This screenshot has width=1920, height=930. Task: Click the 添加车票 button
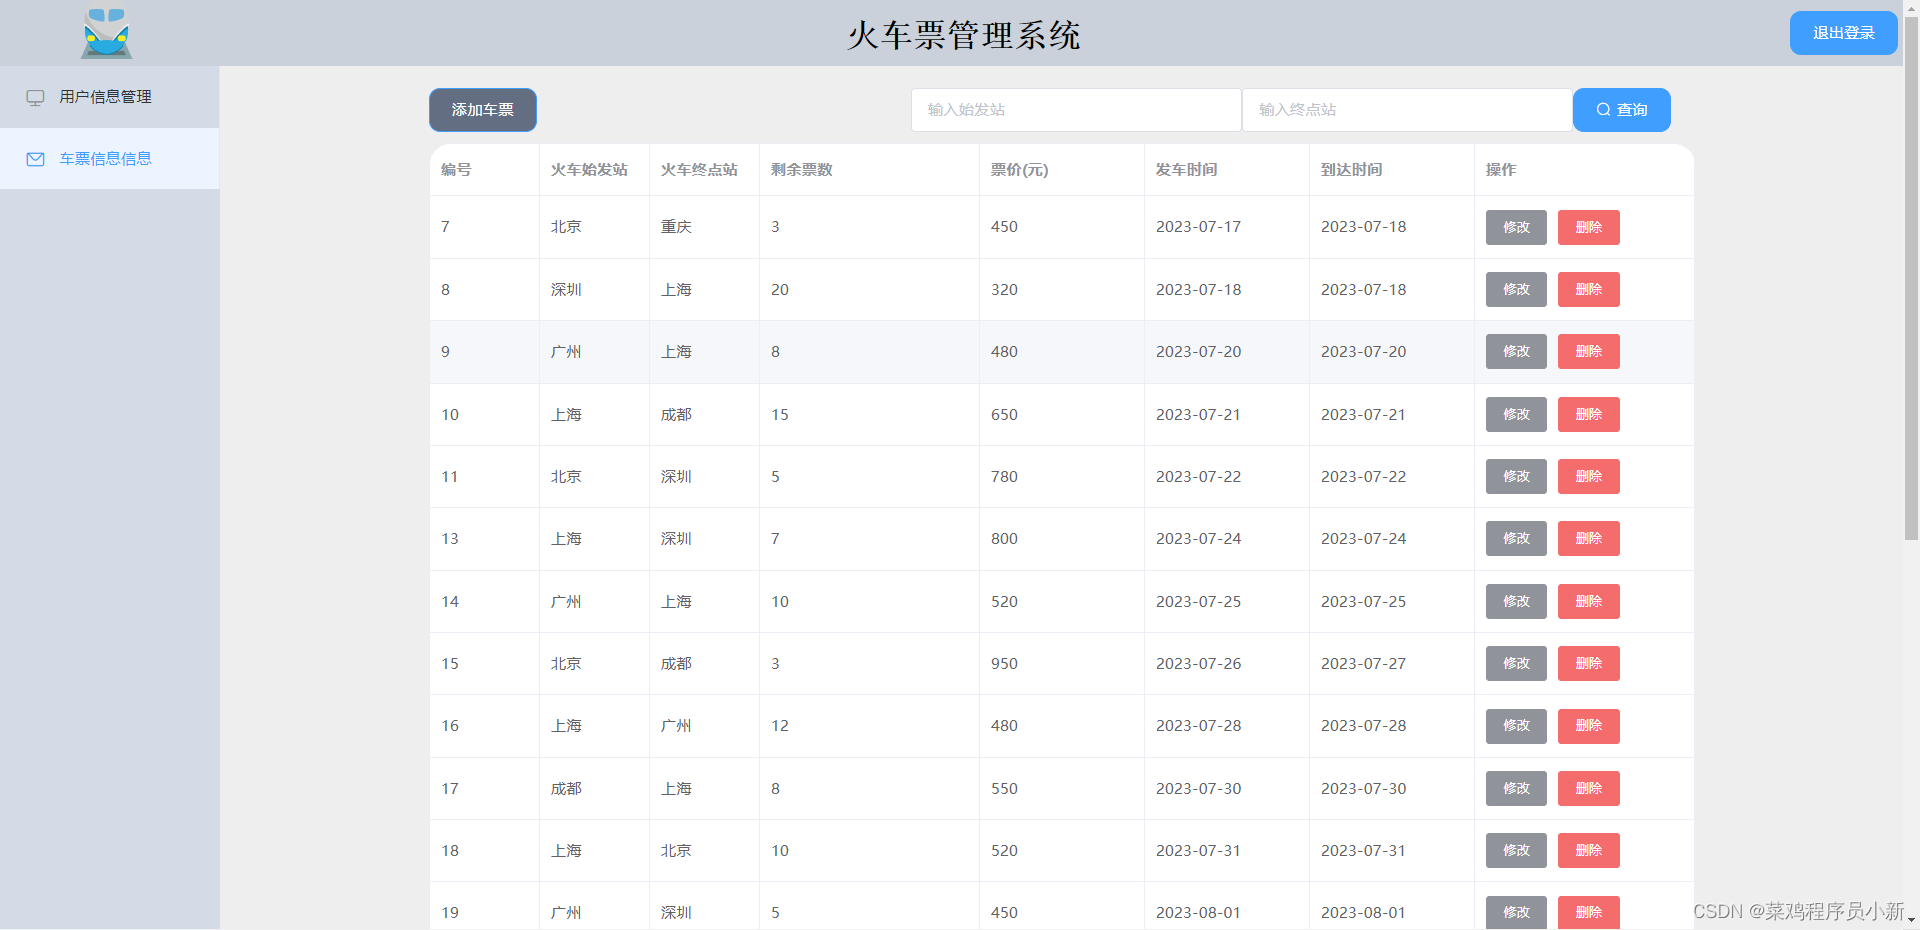(x=483, y=110)
